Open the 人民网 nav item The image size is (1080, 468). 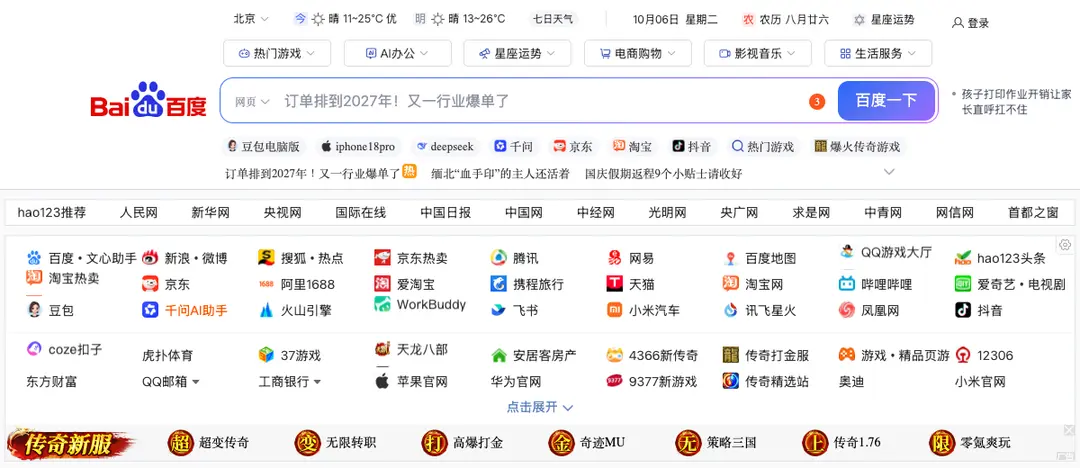click(x=138, y=212)
